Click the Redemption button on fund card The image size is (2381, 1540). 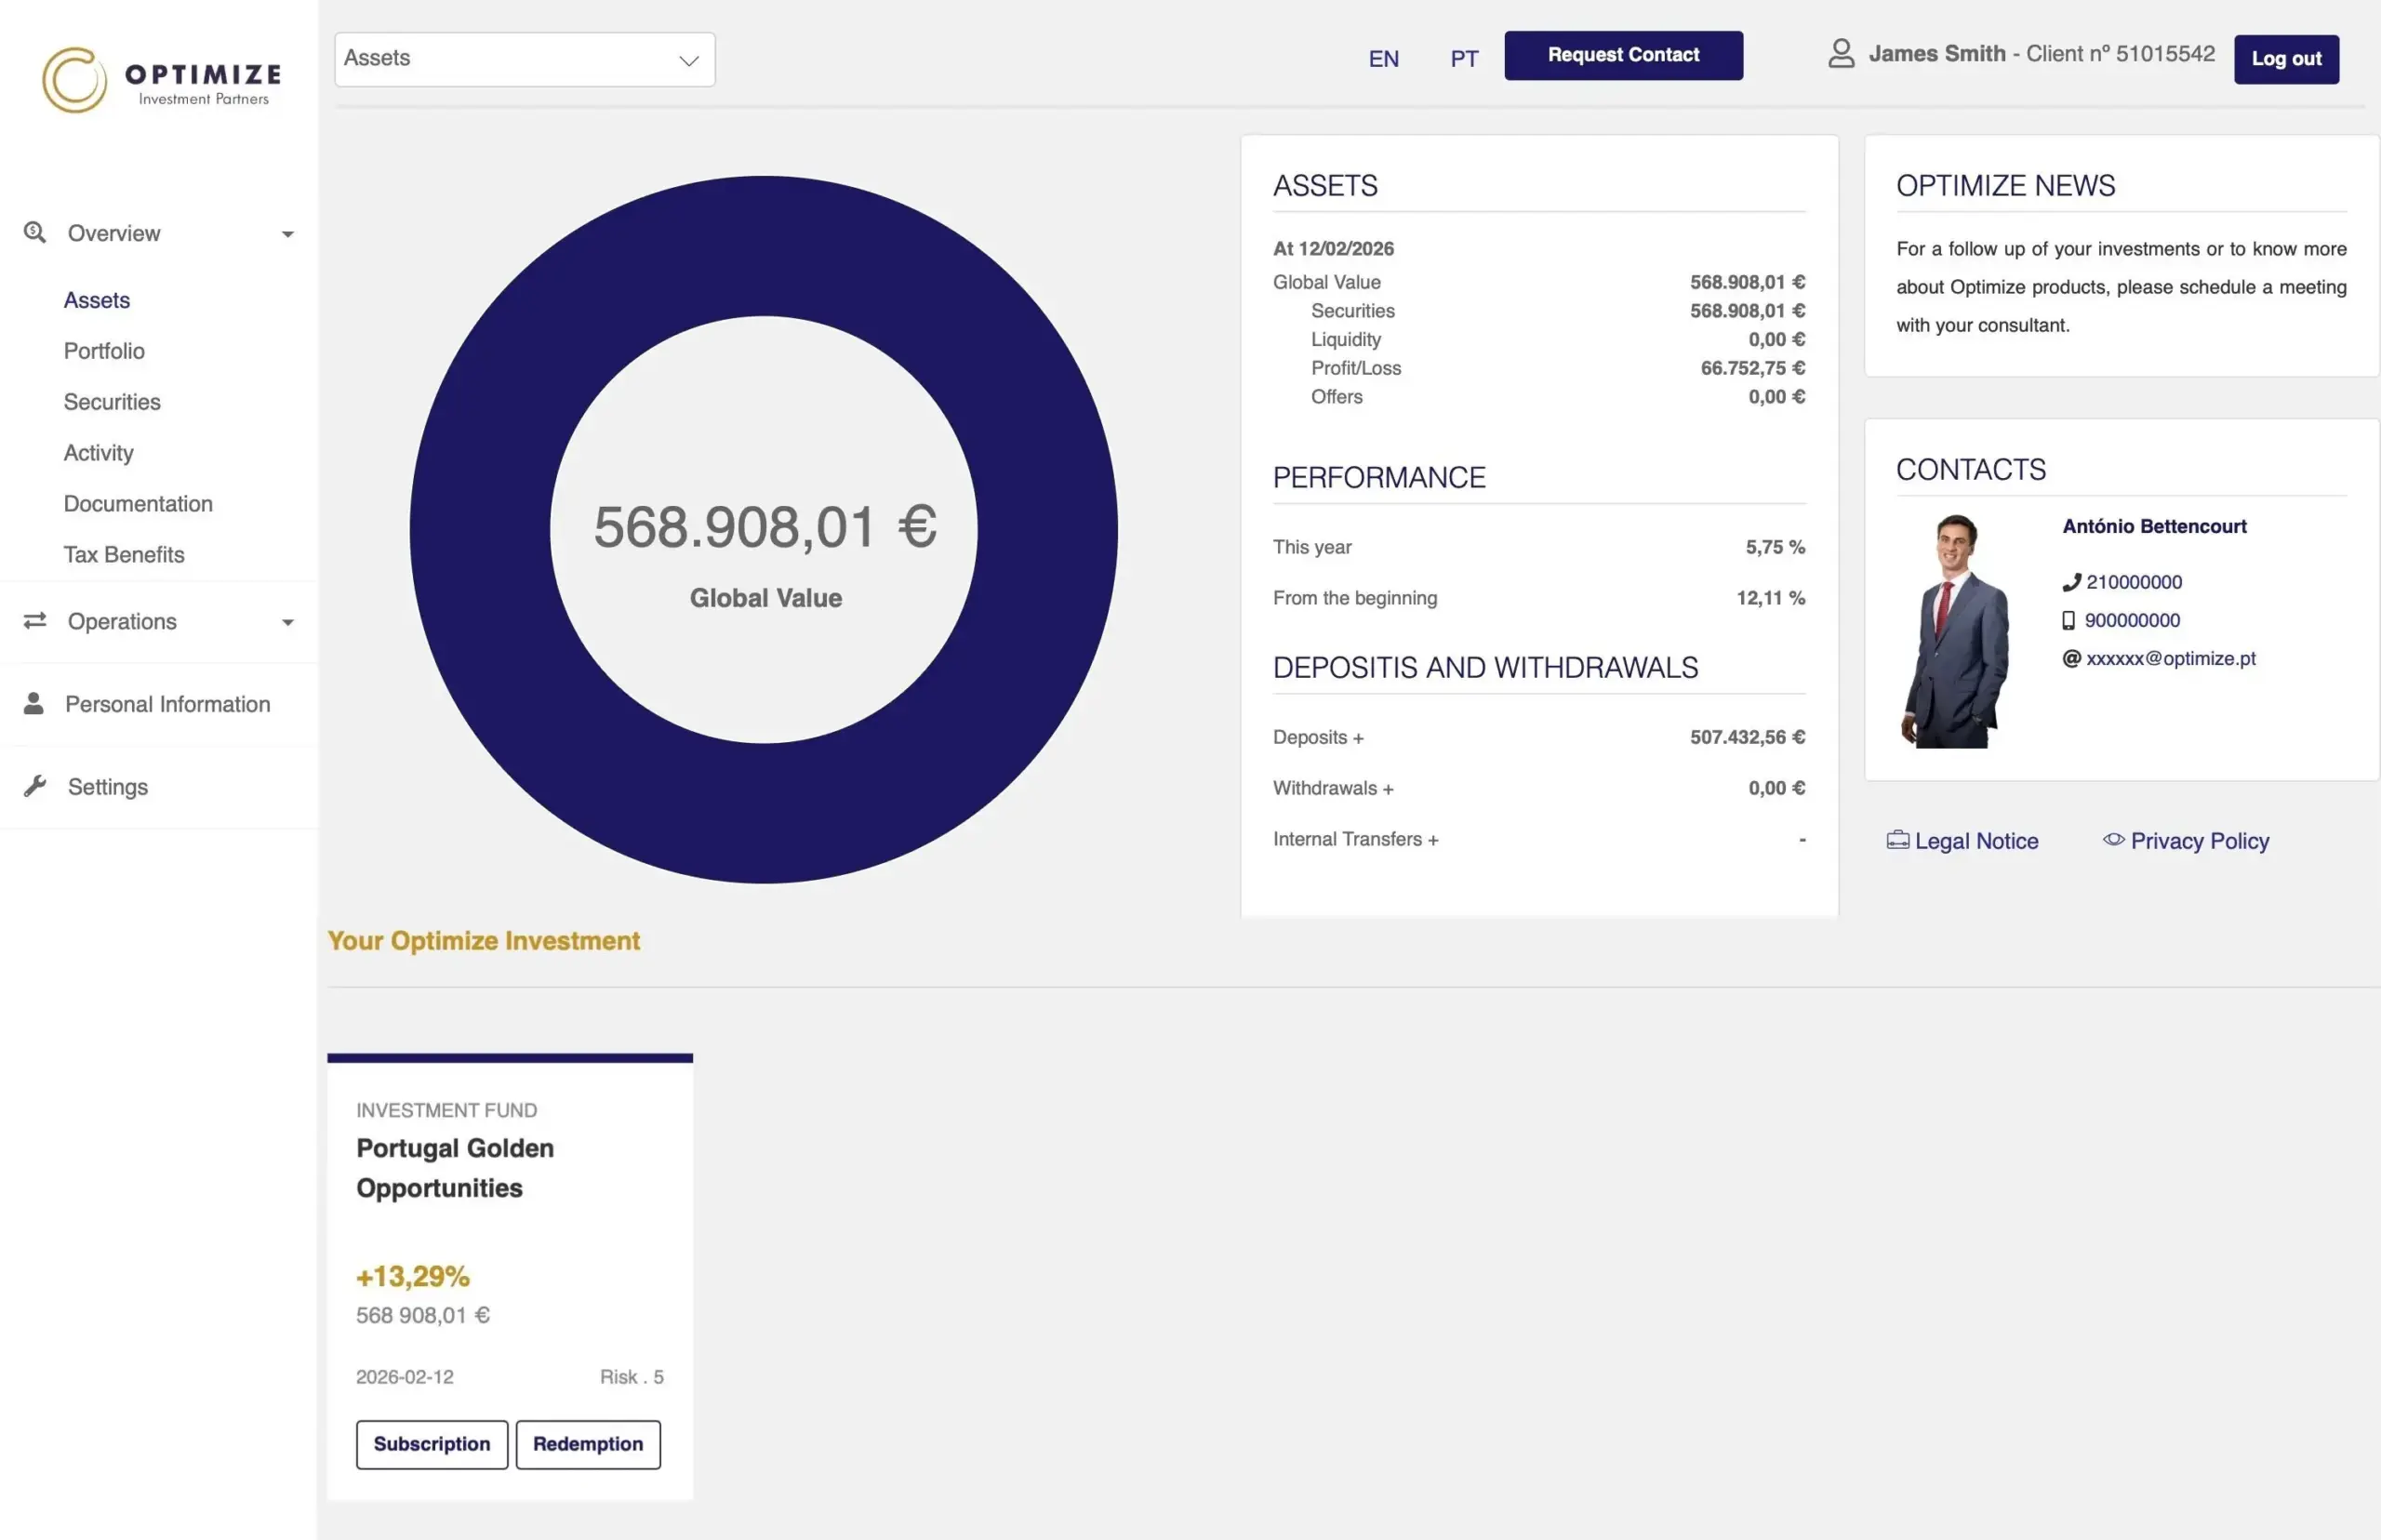(x=587, y=1444)
